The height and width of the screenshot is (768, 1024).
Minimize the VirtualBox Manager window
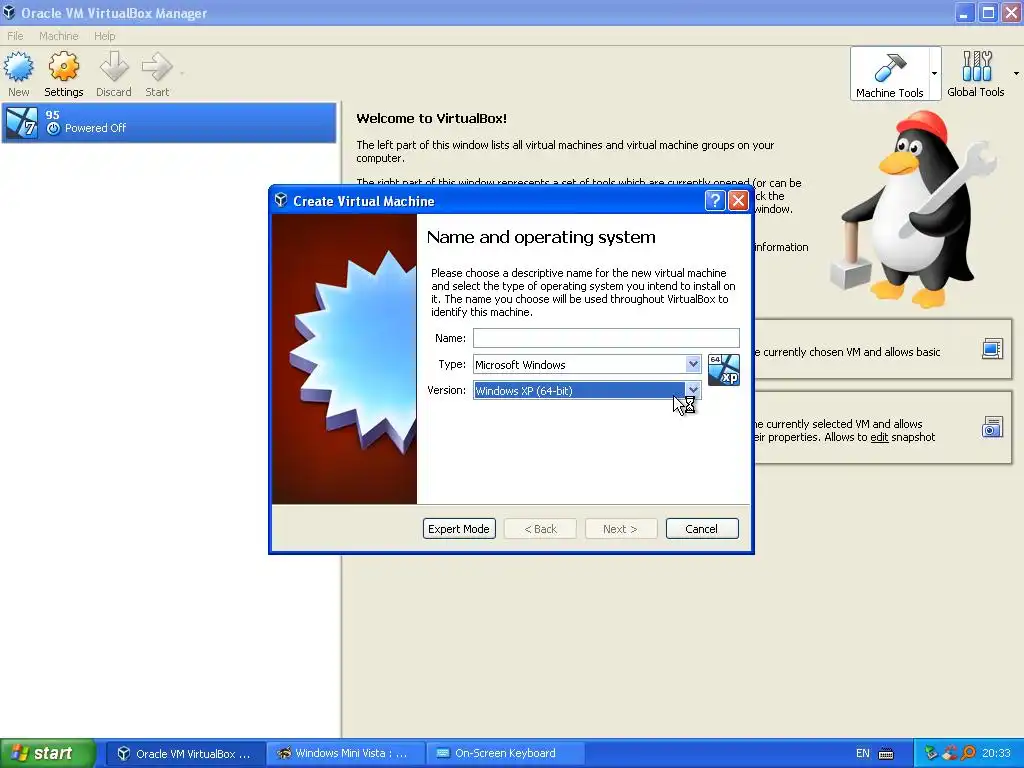click(965, 13)
